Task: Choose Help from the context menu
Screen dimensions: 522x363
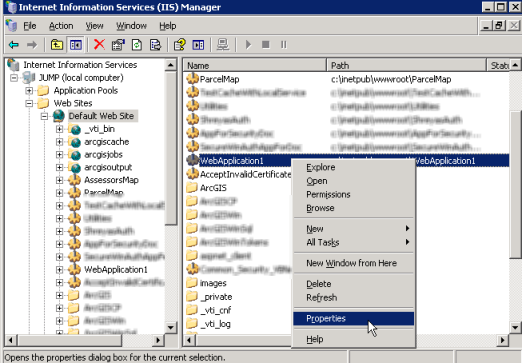Action: click(354, 339)
